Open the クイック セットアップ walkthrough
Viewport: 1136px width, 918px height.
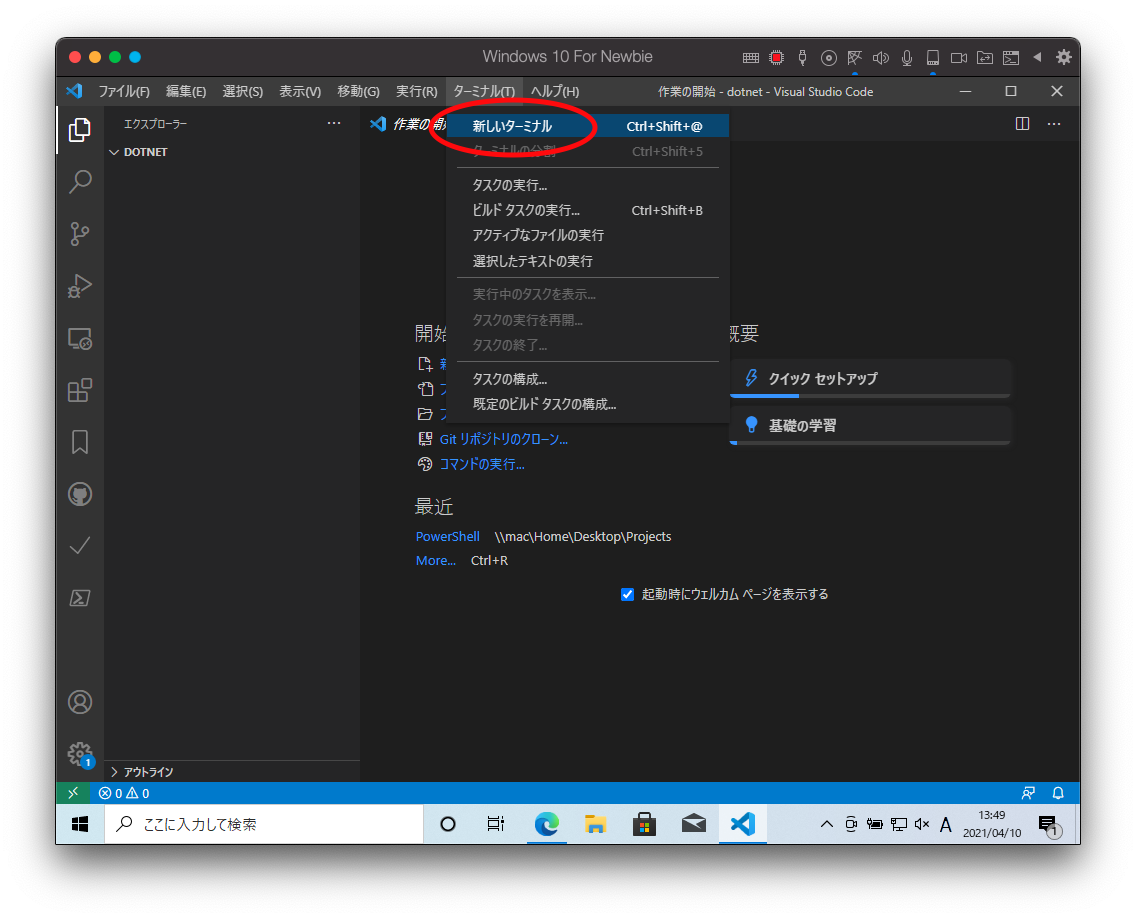[869, 378]
